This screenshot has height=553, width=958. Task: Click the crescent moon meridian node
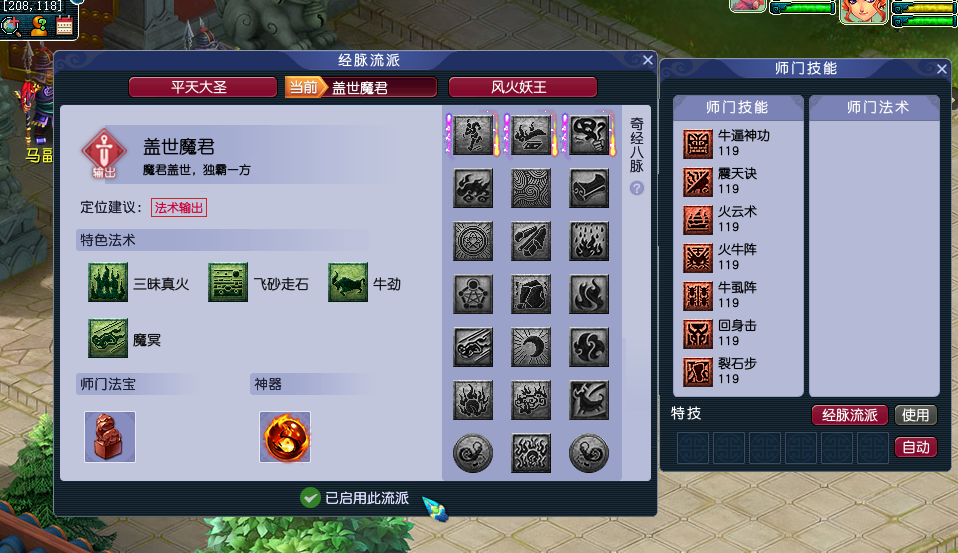pyautogui.click(x=531, y=347)
